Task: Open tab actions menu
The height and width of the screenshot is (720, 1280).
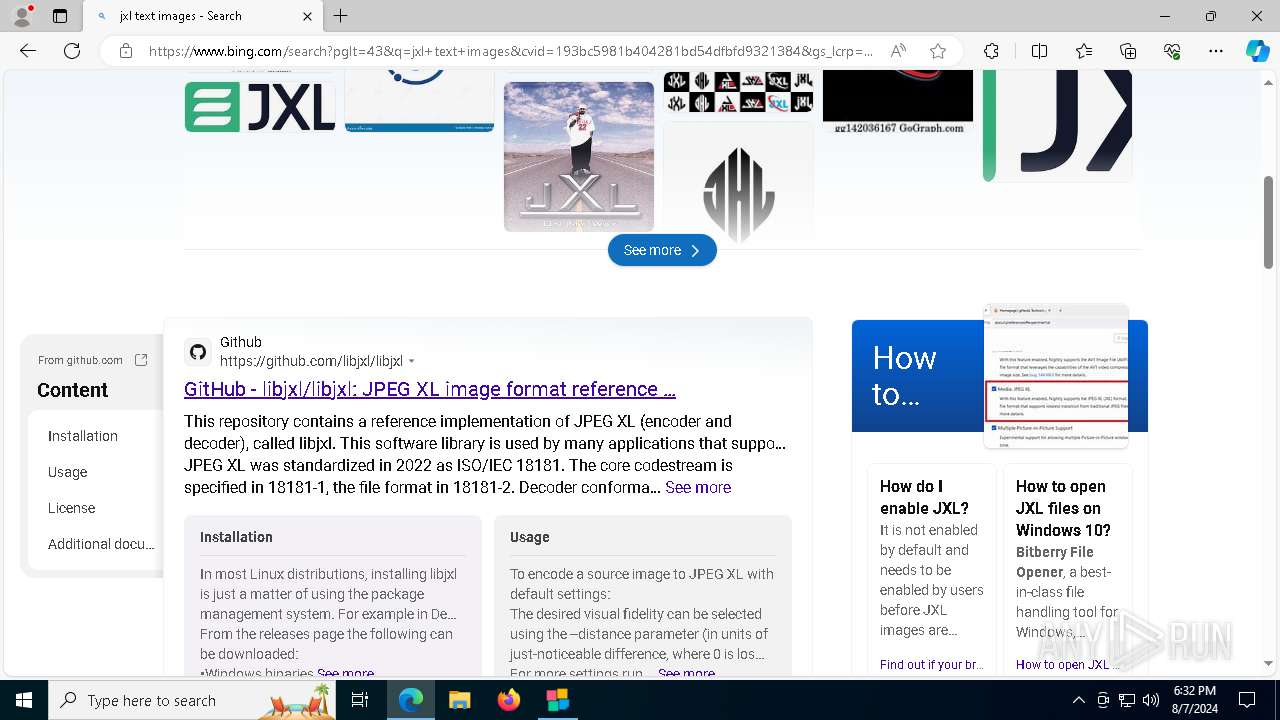Action: tap(60, 16)
